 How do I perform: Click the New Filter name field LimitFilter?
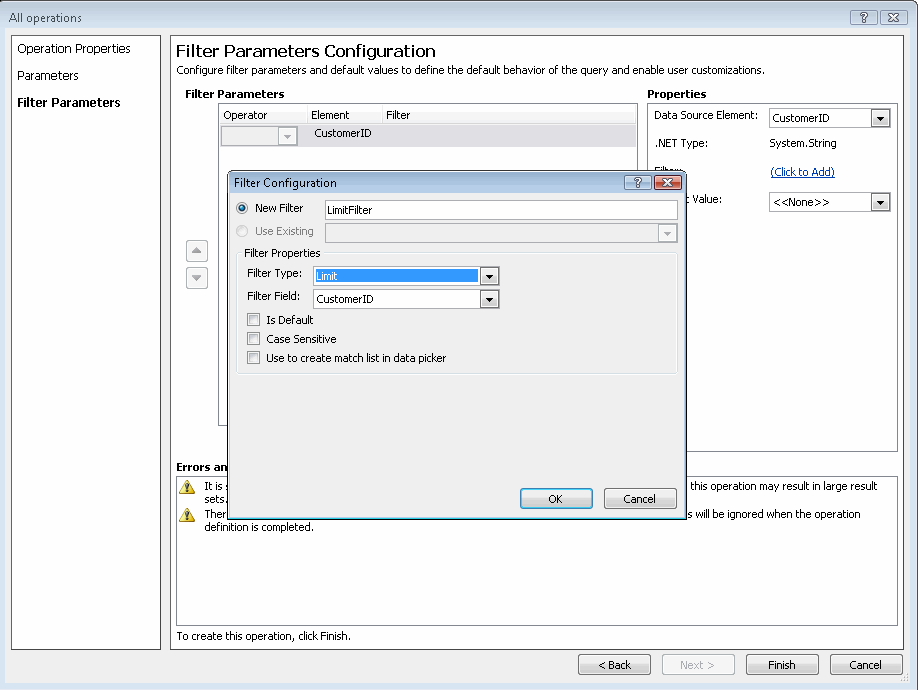pos(501,210)
